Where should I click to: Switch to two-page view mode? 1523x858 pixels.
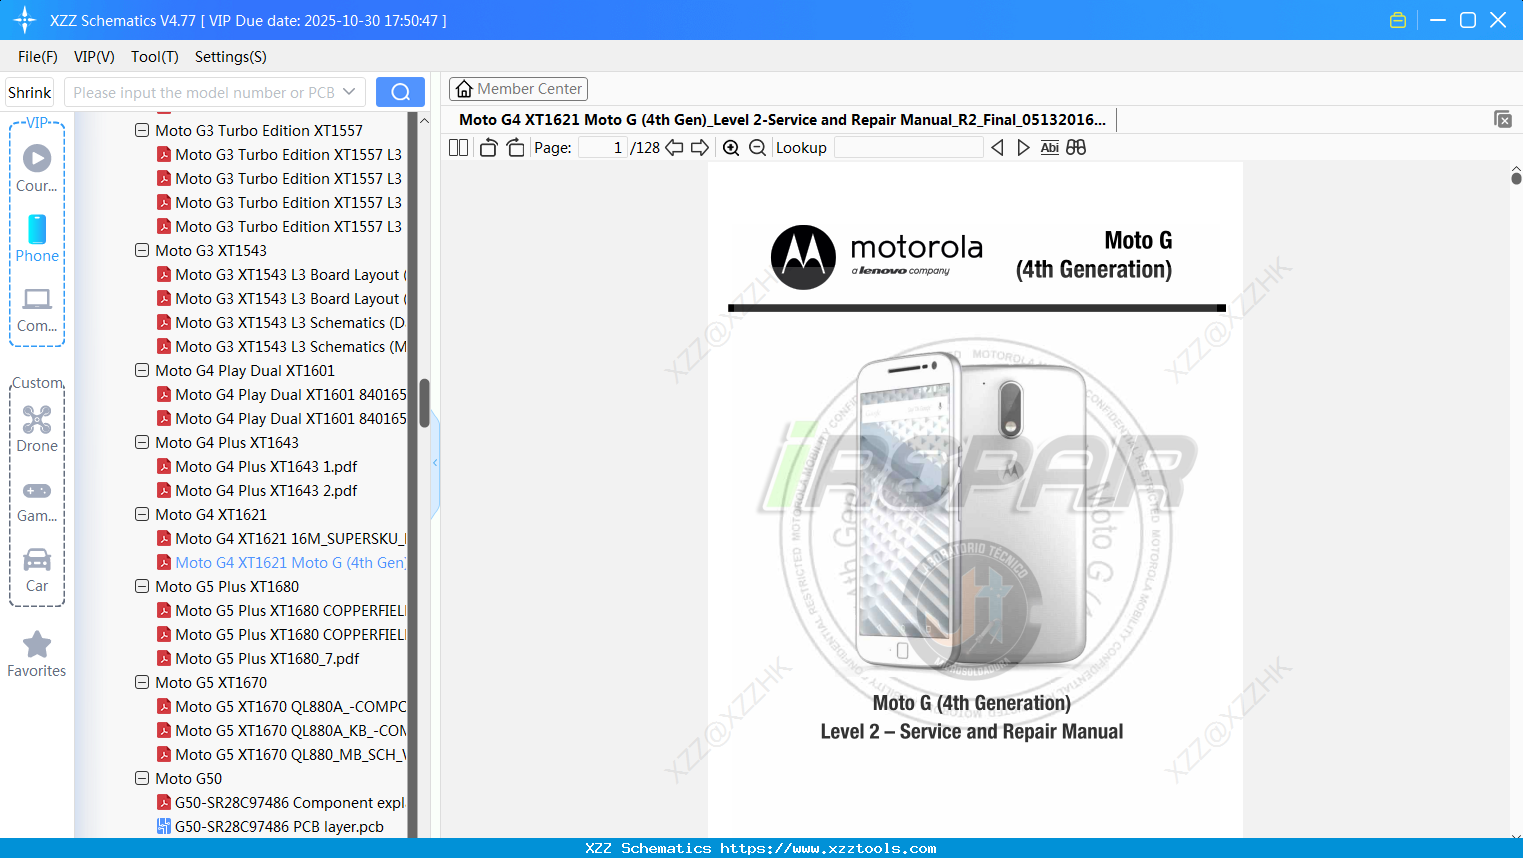click(457, 146)
